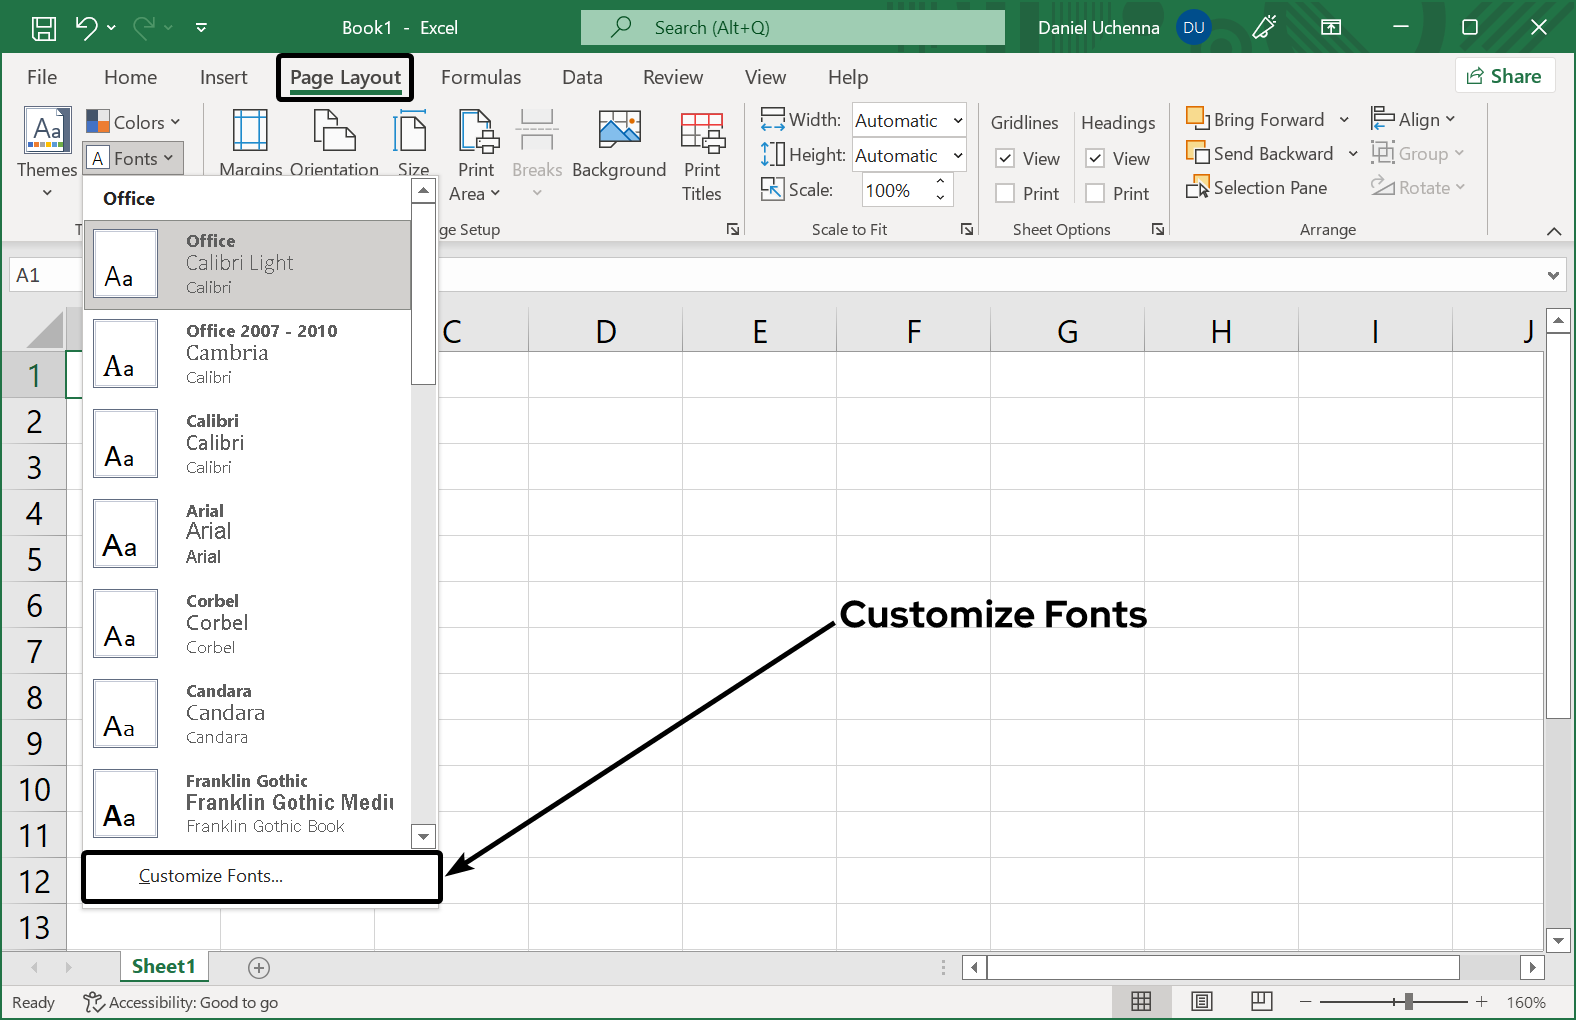This screenshot has width=1576, height=1020.
Task: Select the Office Calibri Light font theme
Action: click(248, 264)
